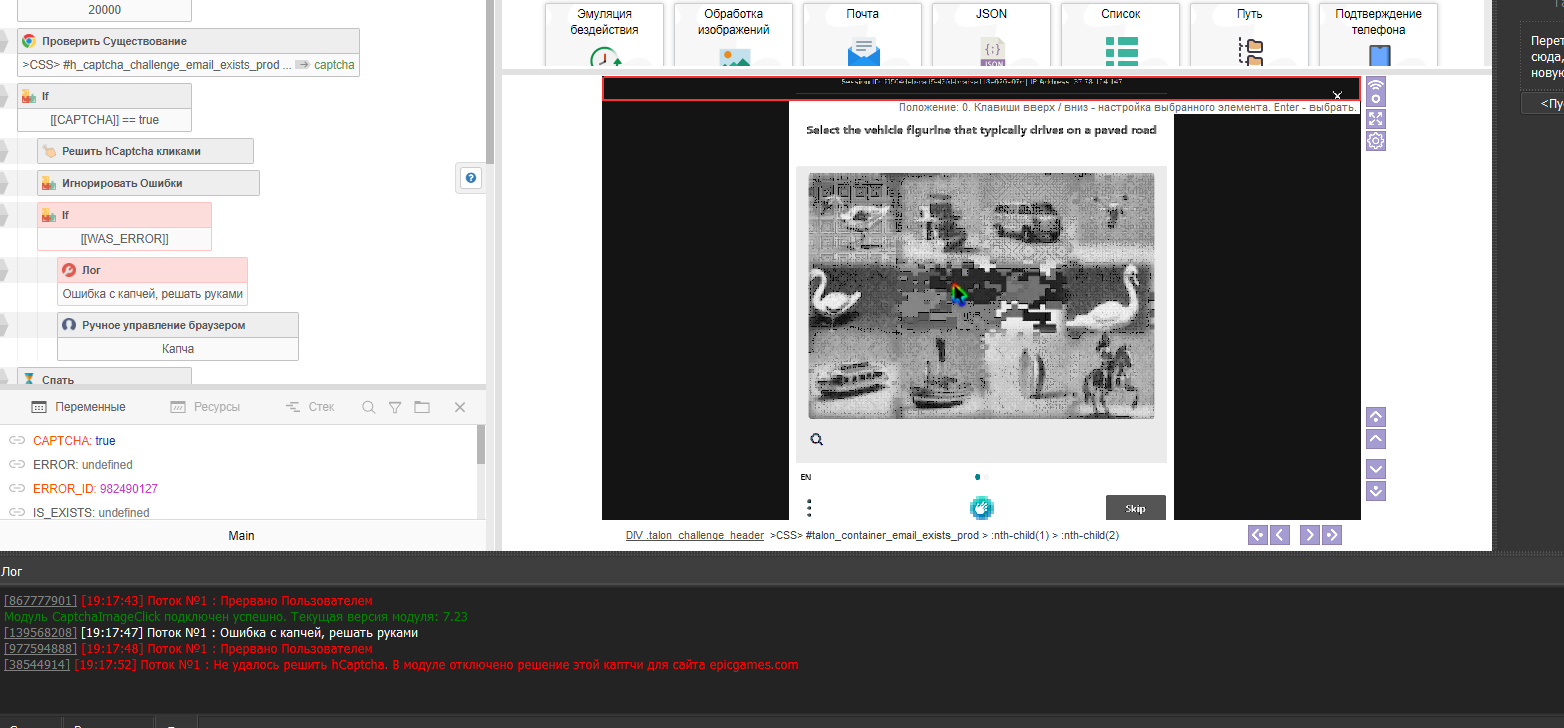This screenshot has height=728, width=1564.
Task: Open the browser settings gear icon
Action: click(1376, 141)
